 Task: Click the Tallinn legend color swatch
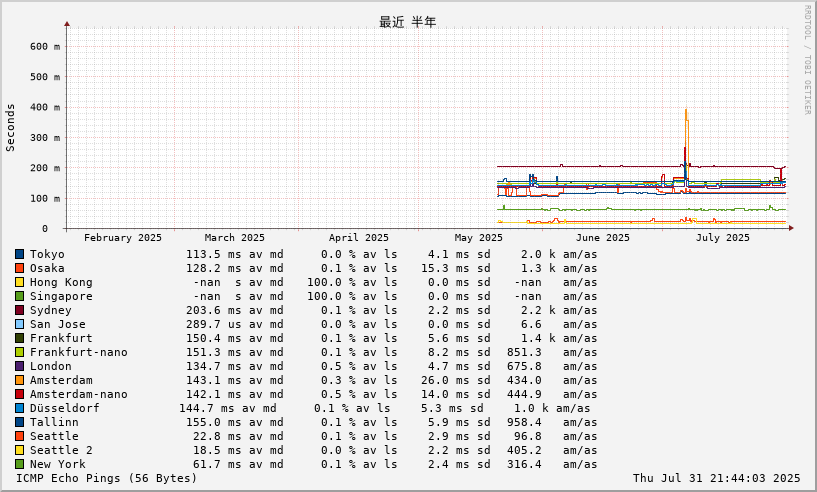click(19, 423)
